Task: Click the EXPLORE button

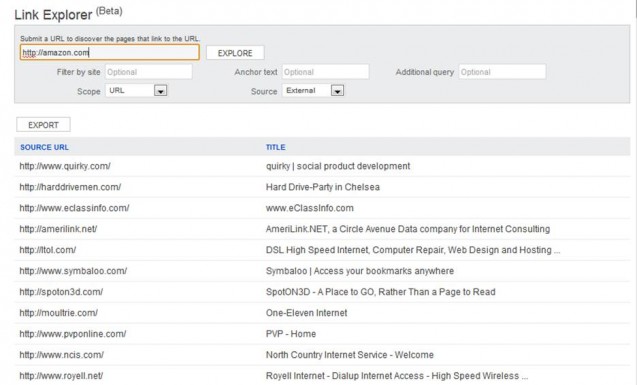Action: [235, 53]
